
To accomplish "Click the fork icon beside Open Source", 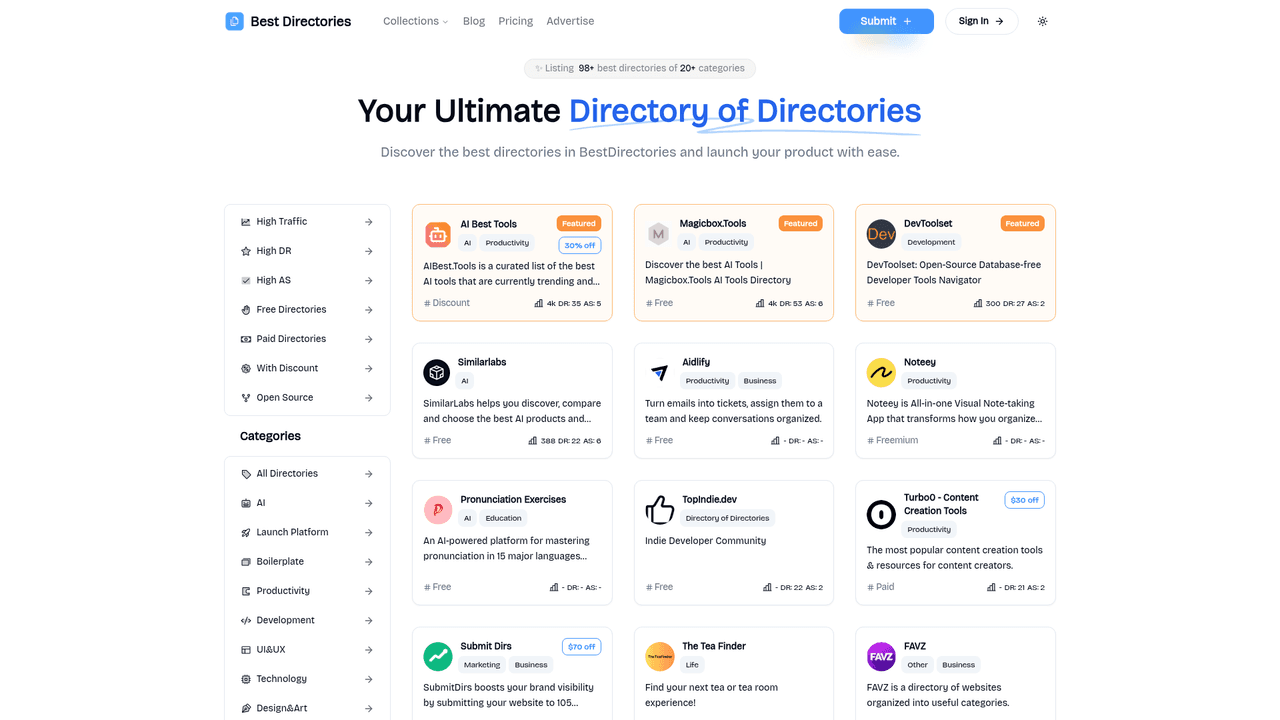I will pos(246,398).
